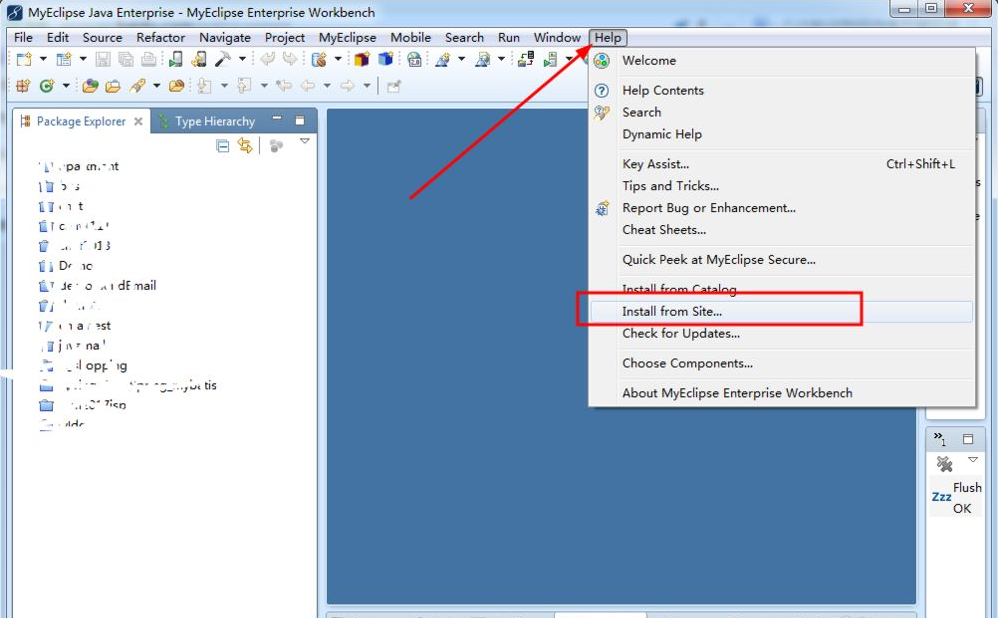Click the yellow package box icon
Image resolution: width=998 pixels, height=618 pixels.
pyautogui.click(x=362, y=60)
